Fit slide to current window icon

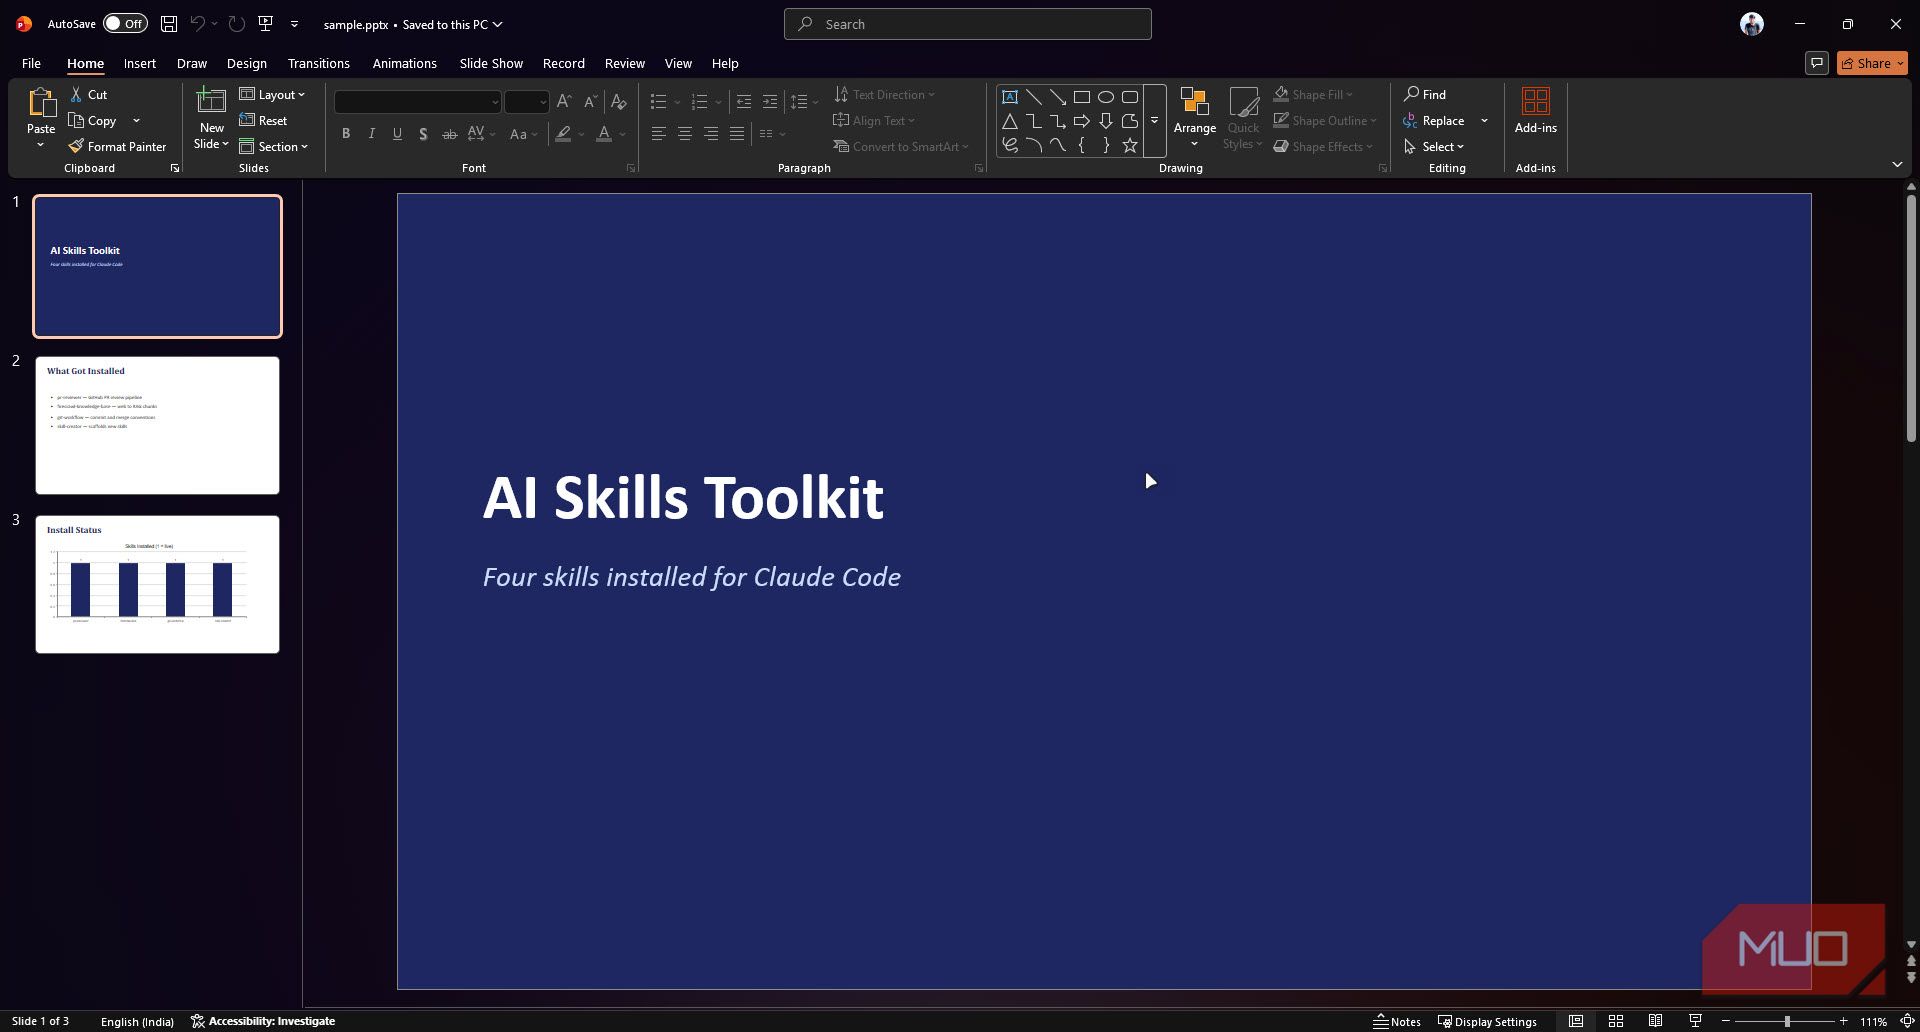(x=1908, y=1021)
